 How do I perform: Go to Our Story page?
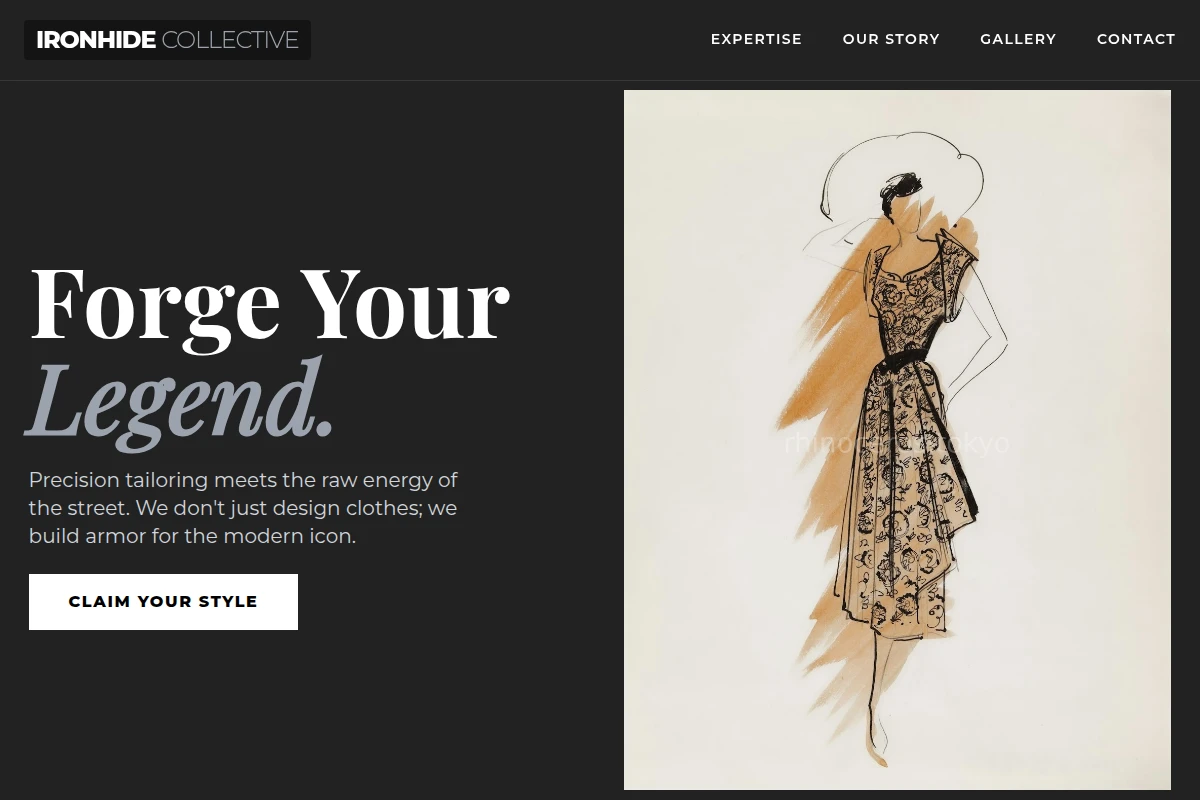click(891, 39)
